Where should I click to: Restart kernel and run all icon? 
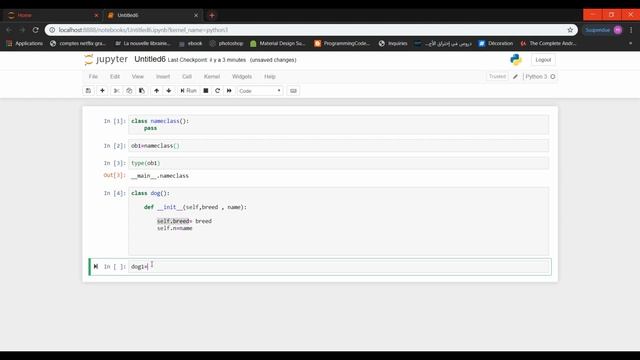point(229,91)
